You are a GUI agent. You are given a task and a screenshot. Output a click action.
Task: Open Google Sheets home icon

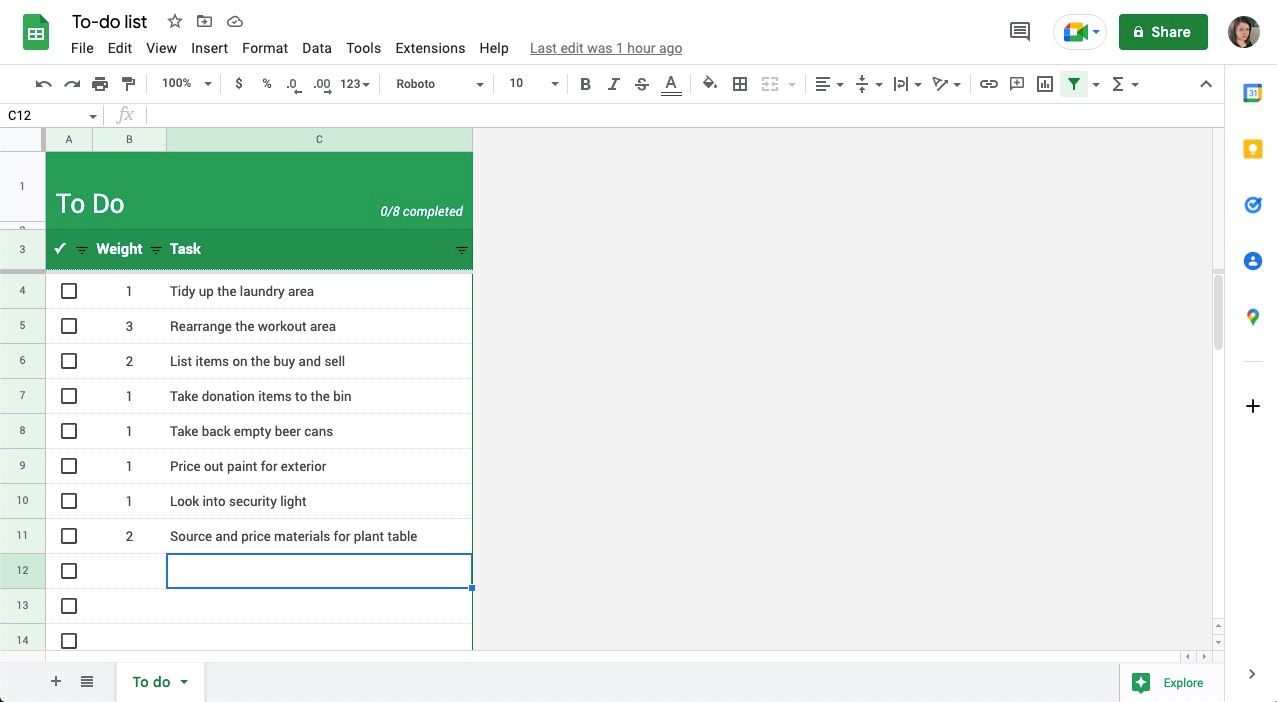(37, 33)
